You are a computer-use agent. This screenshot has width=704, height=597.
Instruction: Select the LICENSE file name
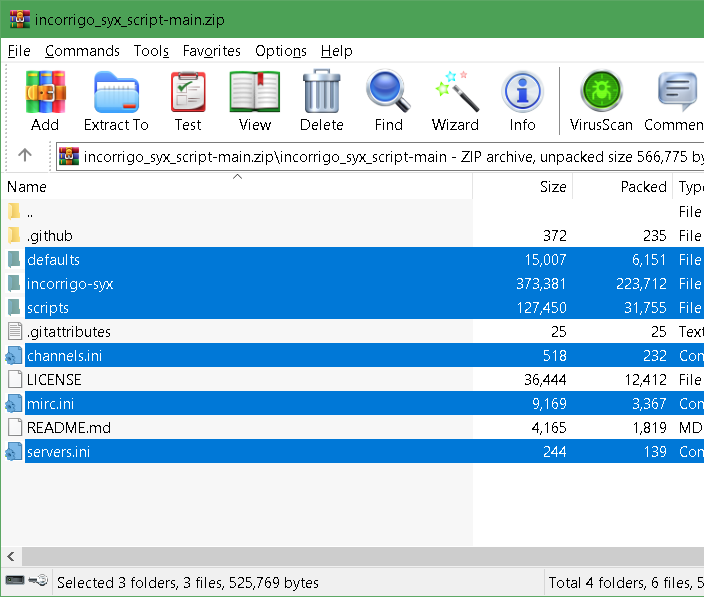pyautogui.click(x=54, y=380)
